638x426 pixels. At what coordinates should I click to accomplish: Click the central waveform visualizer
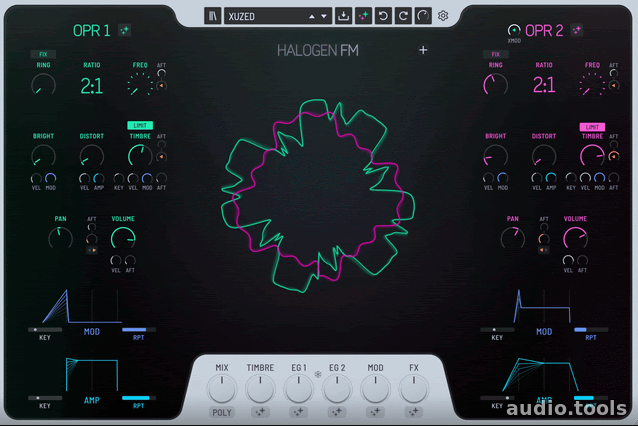[x=318, y=196]
